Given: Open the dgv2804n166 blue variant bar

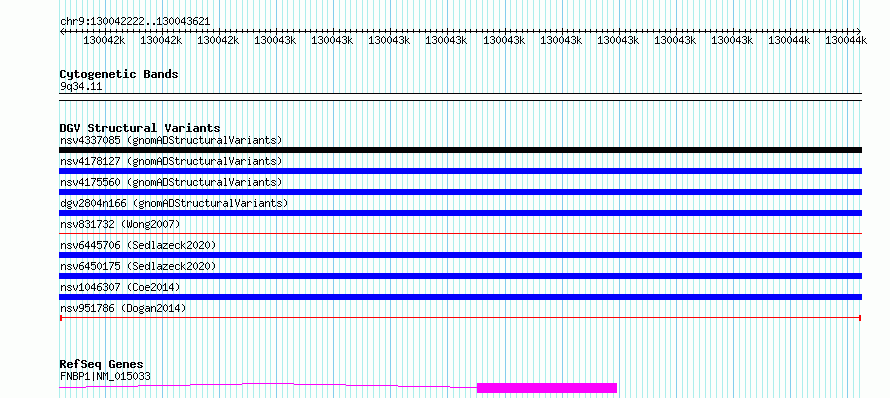Looking at the screenshot, I should tap(460, 213).
